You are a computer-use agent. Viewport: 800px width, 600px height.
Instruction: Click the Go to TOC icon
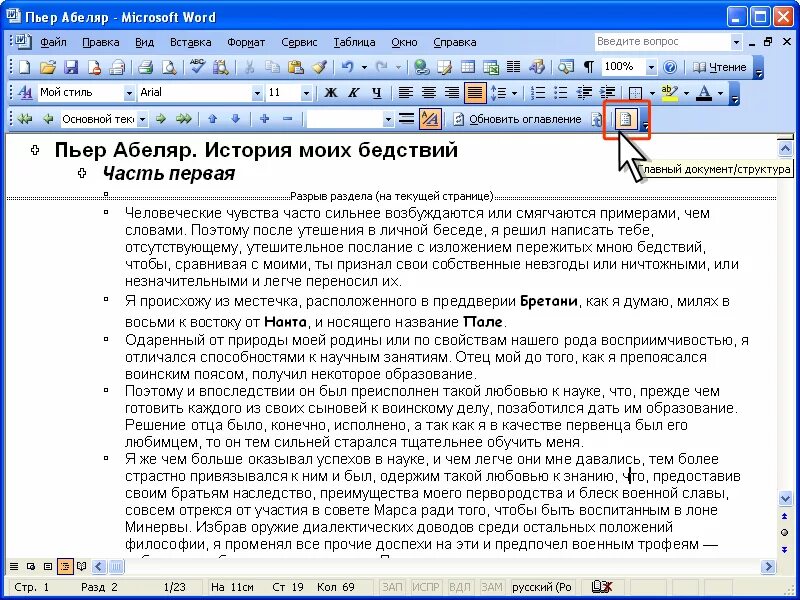click(x=596, y=119)
